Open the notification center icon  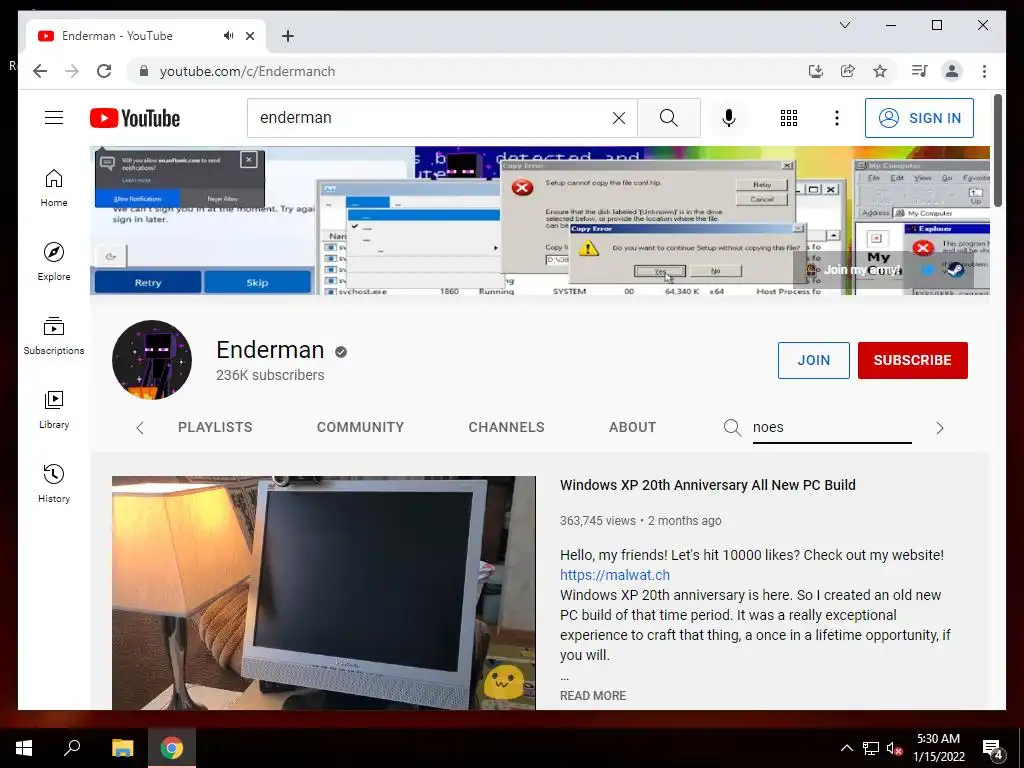pyautogui.click(x=993, y=749)
